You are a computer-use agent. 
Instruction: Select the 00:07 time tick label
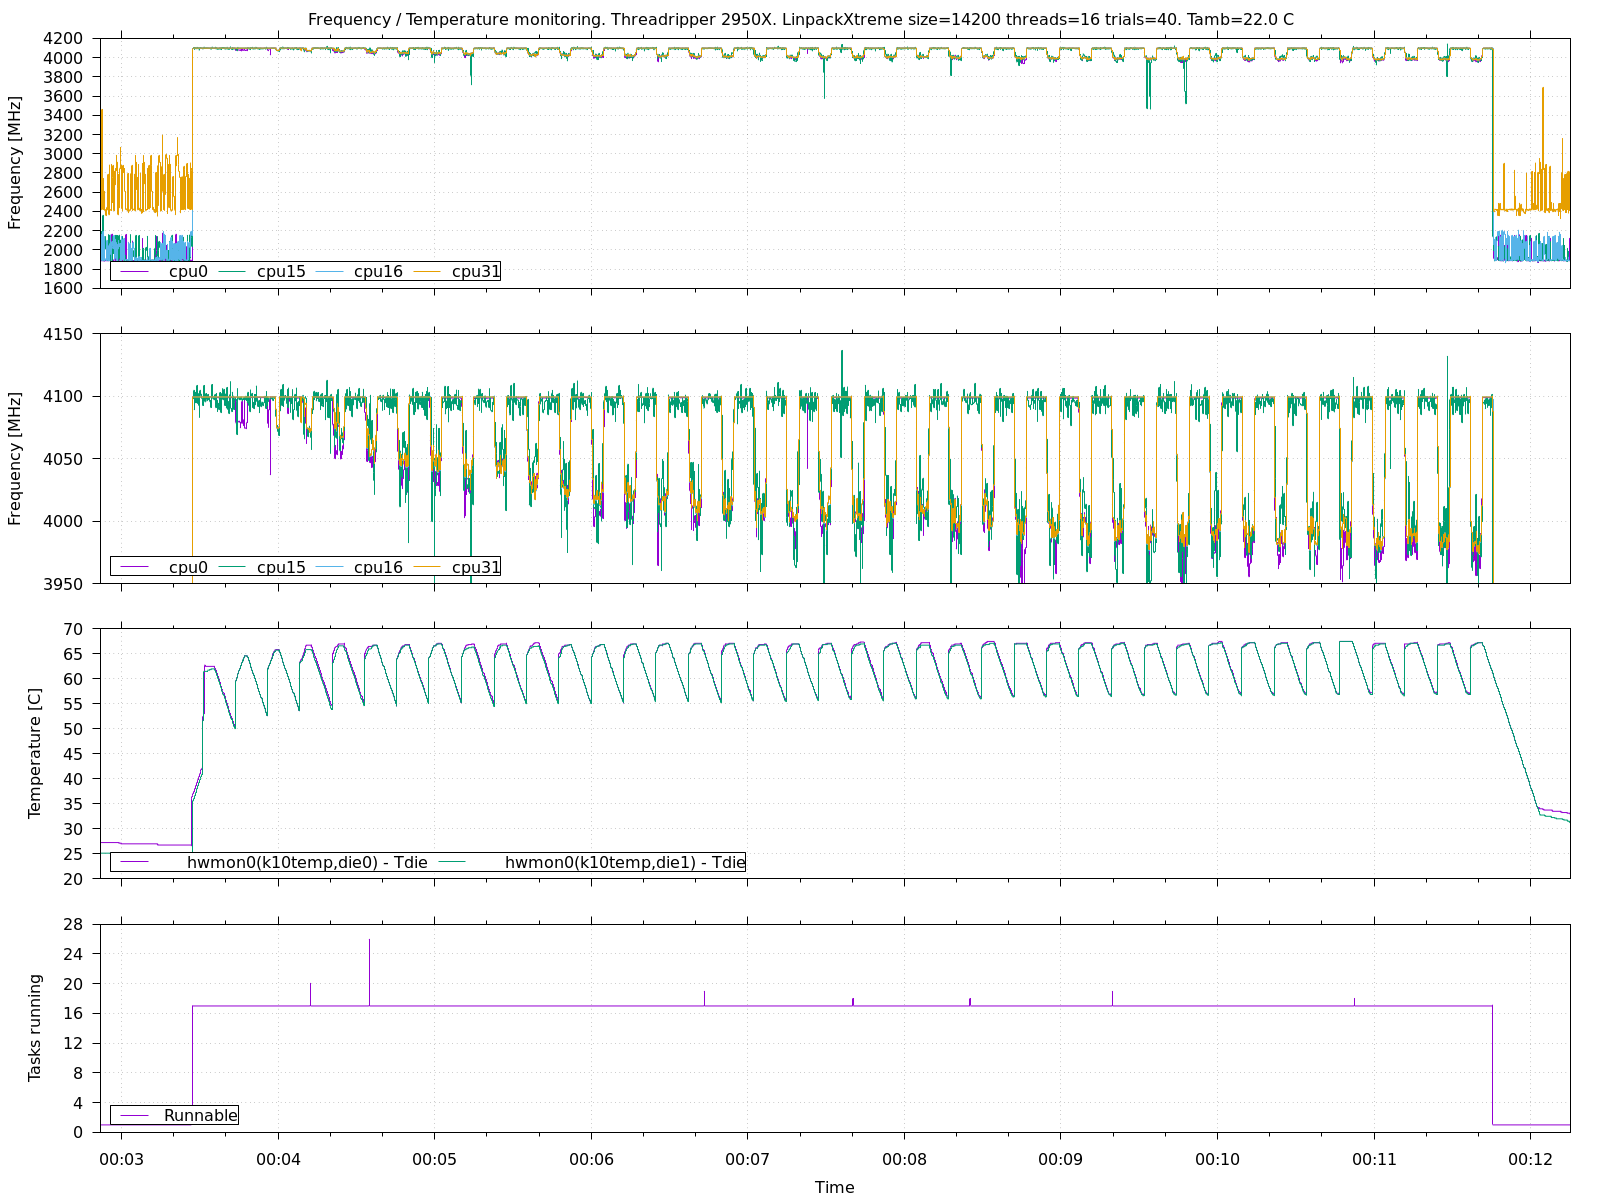click(747, 1159)
